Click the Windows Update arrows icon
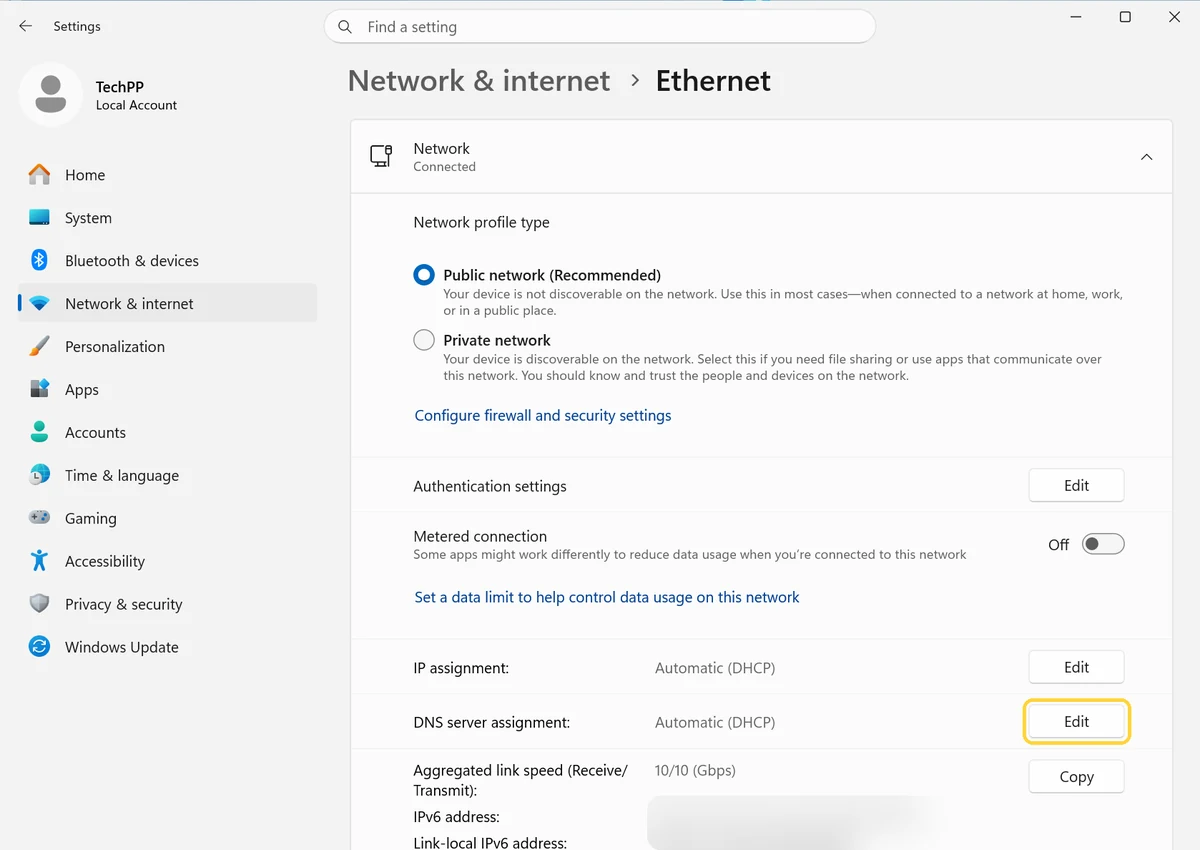Viewport: 1200px width, 850px height. point(39,647)
